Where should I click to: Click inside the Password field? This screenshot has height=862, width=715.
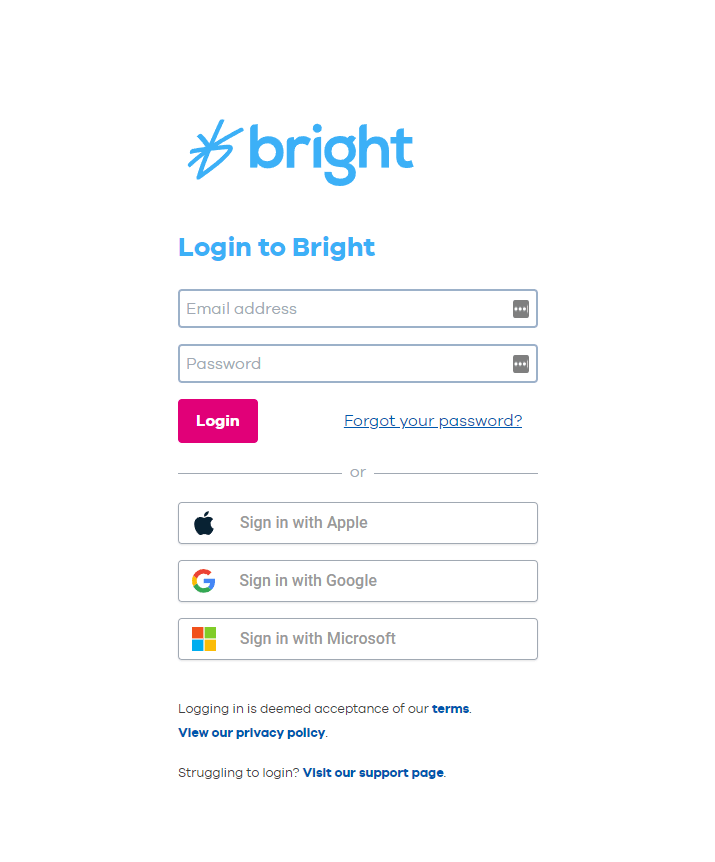coord(340,363)
